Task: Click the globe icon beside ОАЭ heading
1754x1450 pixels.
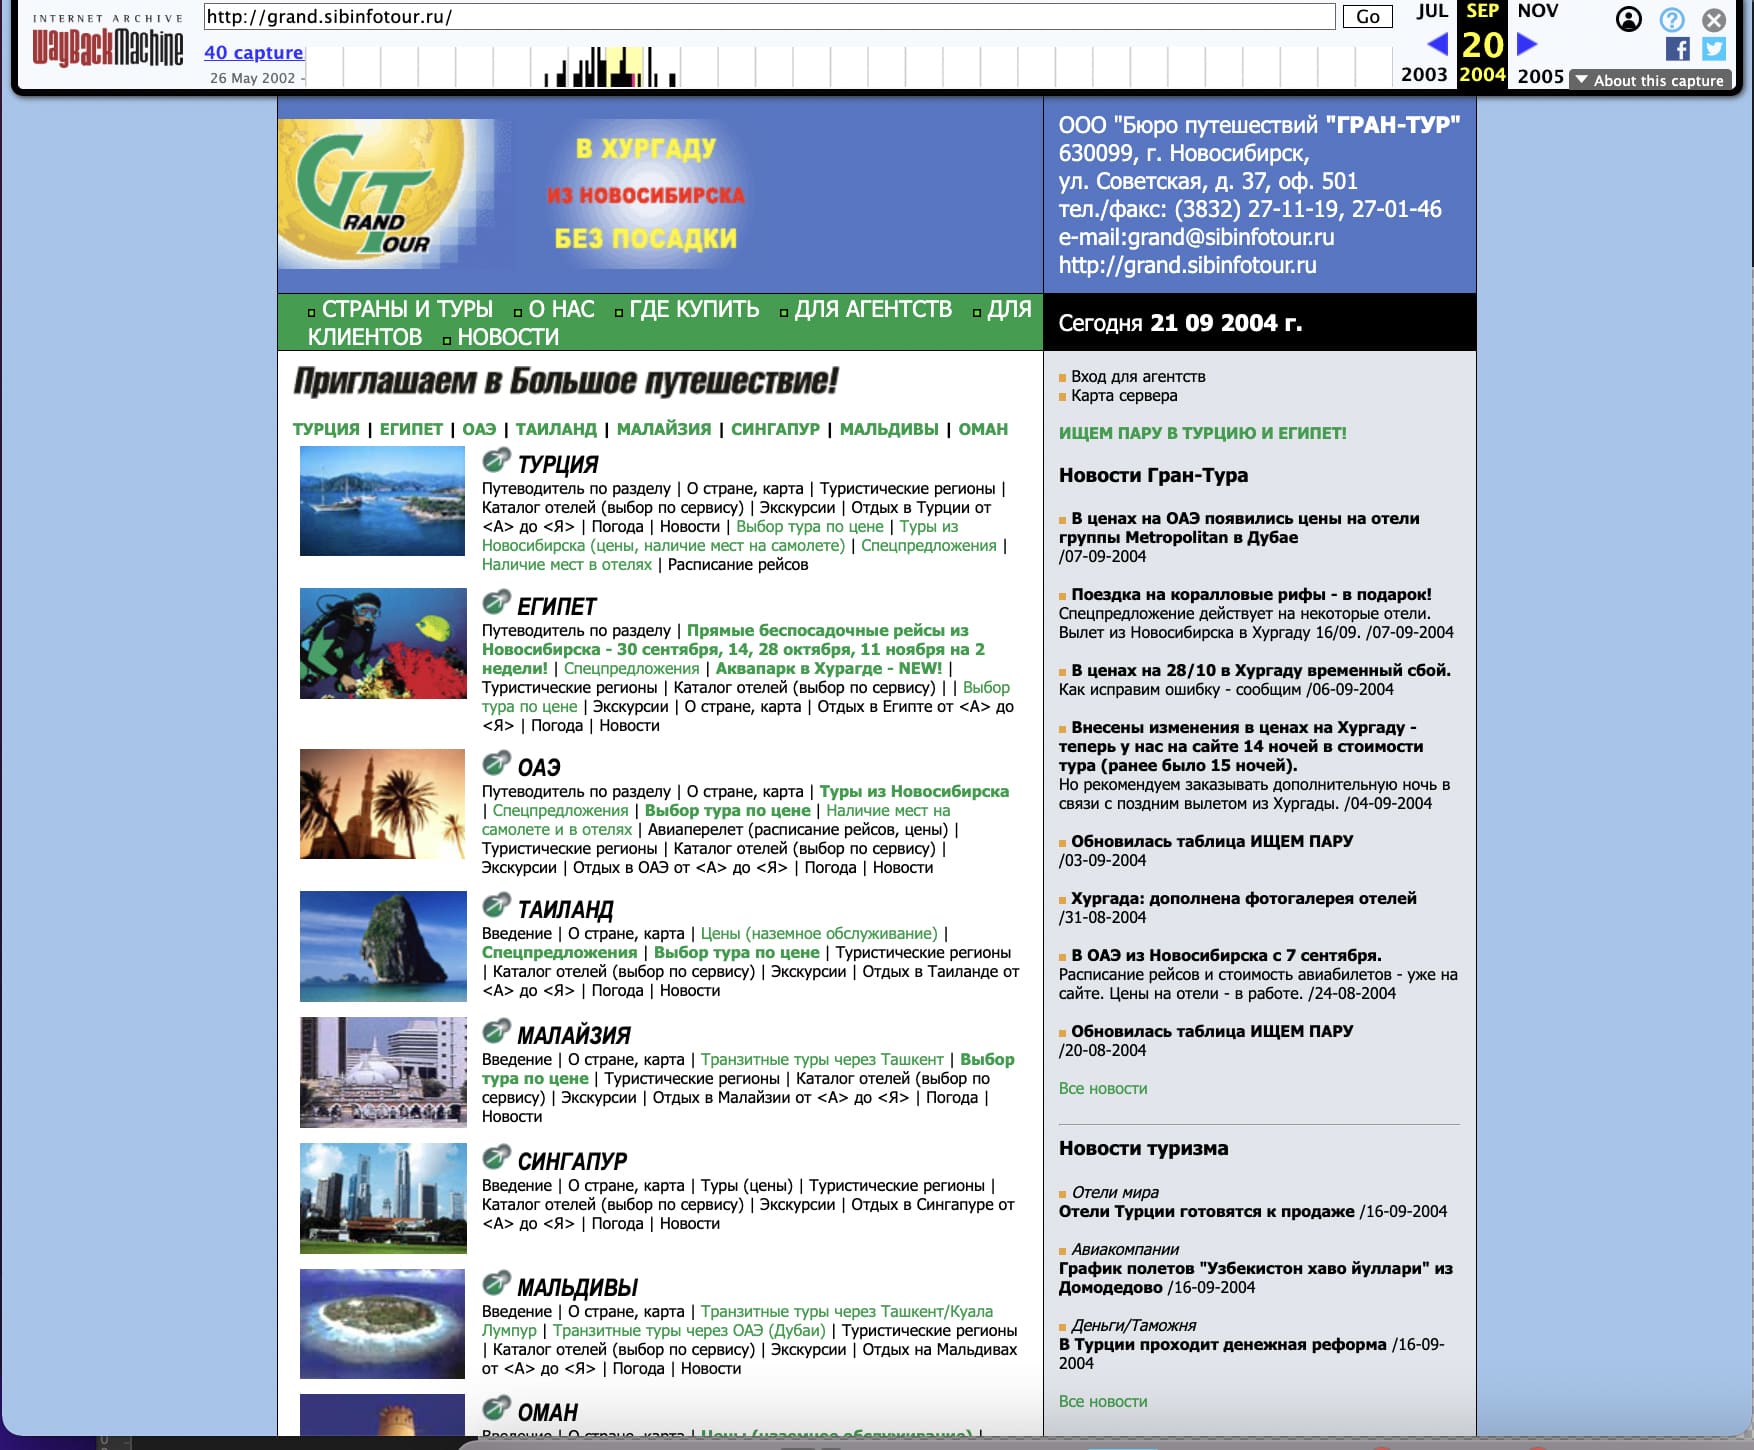Action: pyautogui.click(x=496, y=764)
